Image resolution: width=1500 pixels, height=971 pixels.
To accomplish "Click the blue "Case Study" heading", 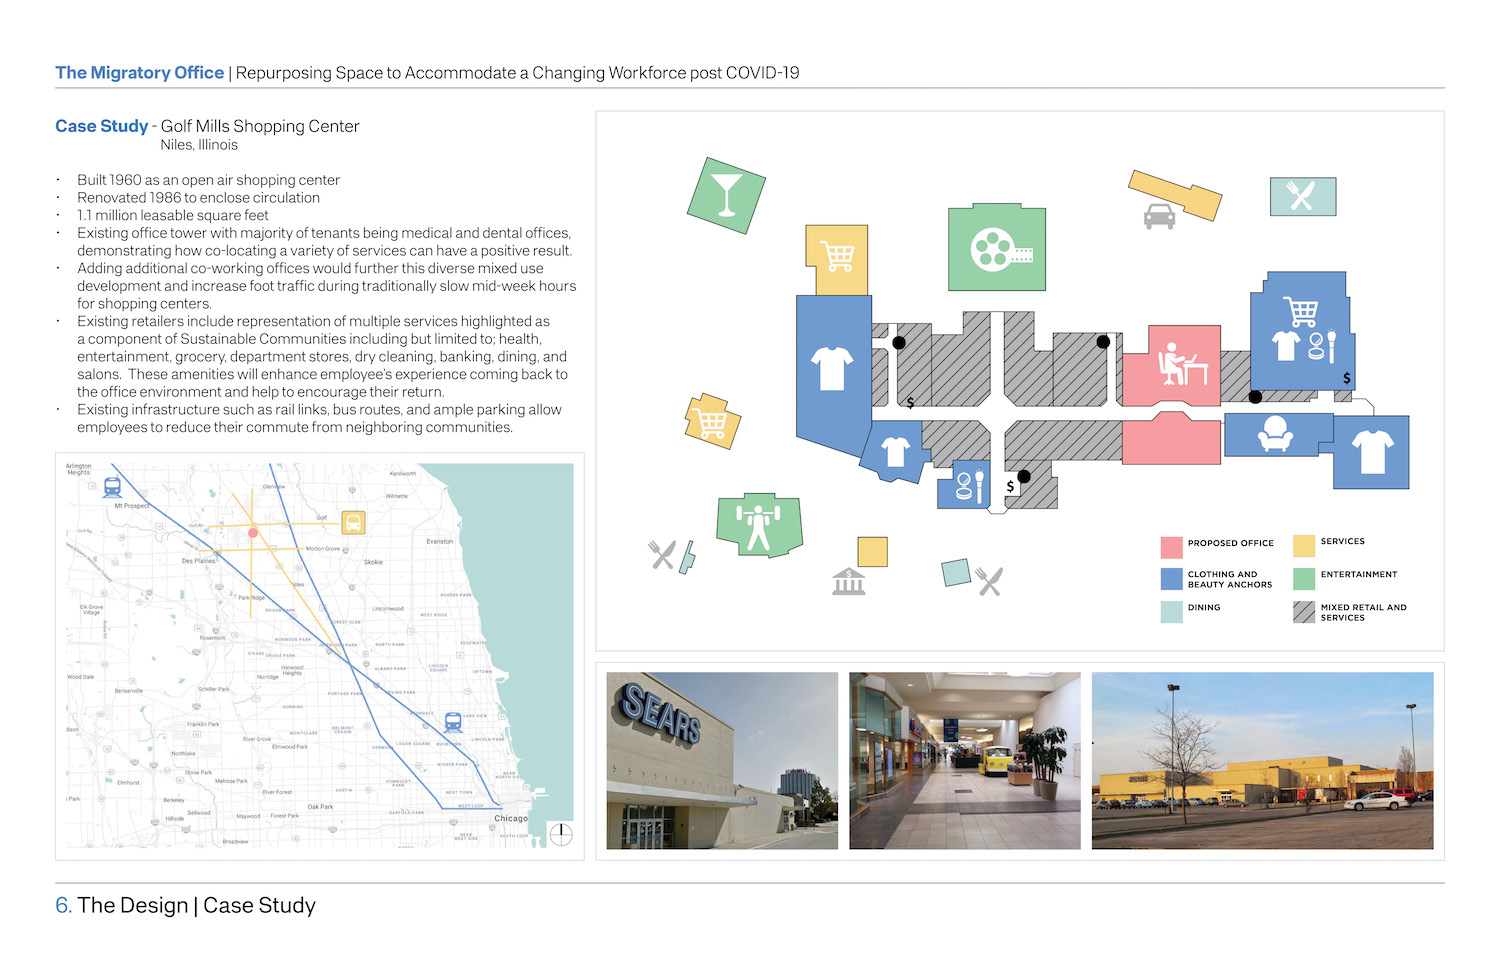I will [101, 126].
